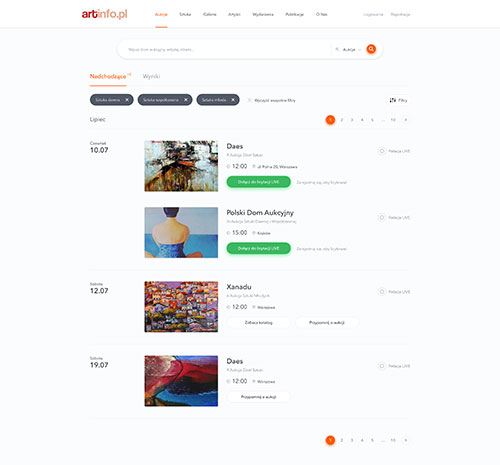500x465 pixels.
Task: Toggle LIVE broadcast radio for Xanadu auction
Action: (x=382, y=292)
